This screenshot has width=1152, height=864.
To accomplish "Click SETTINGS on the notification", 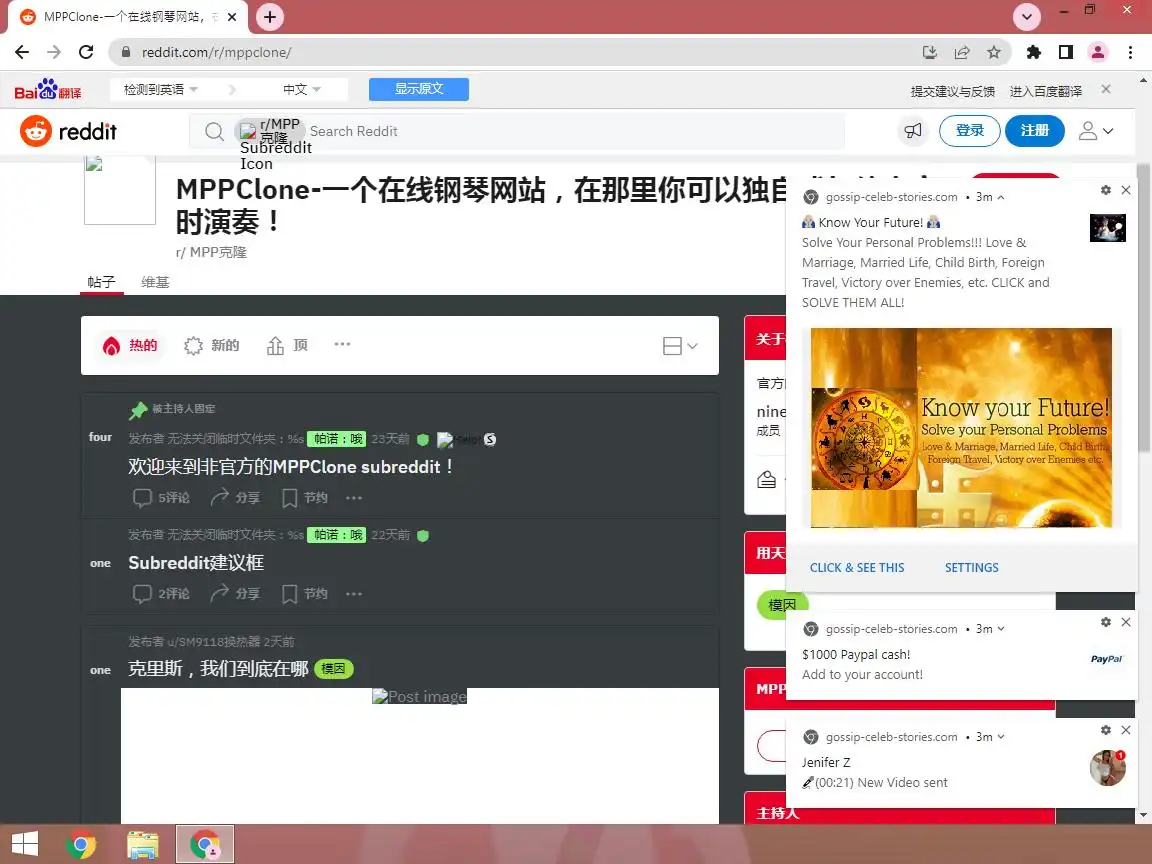I will 971,568.
